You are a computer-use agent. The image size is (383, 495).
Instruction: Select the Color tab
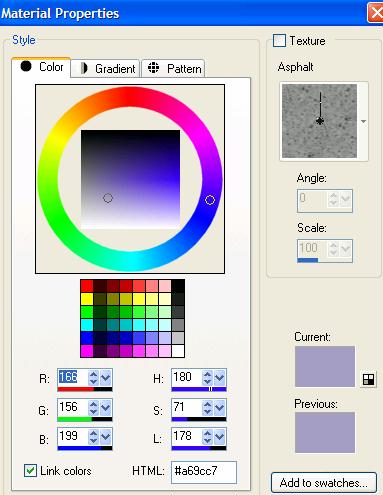(41, 67)
